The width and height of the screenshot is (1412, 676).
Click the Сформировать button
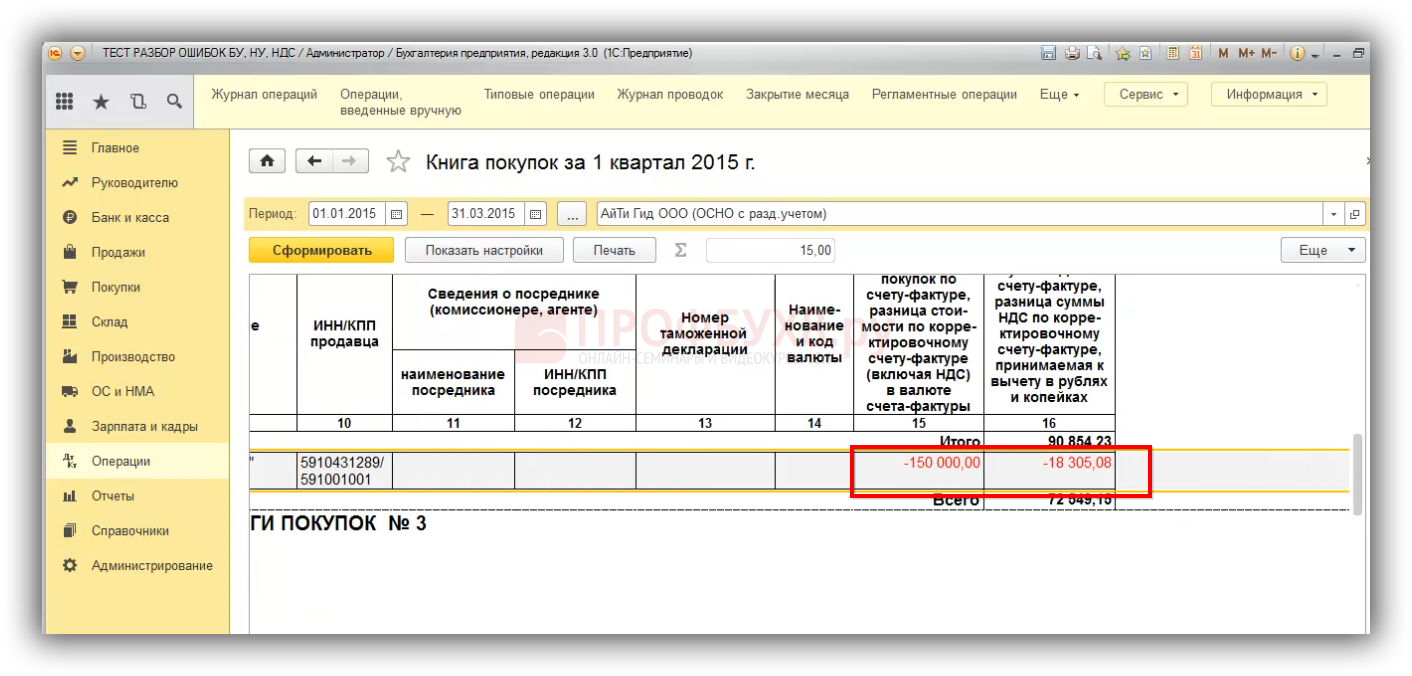click(x=321, y=251)
